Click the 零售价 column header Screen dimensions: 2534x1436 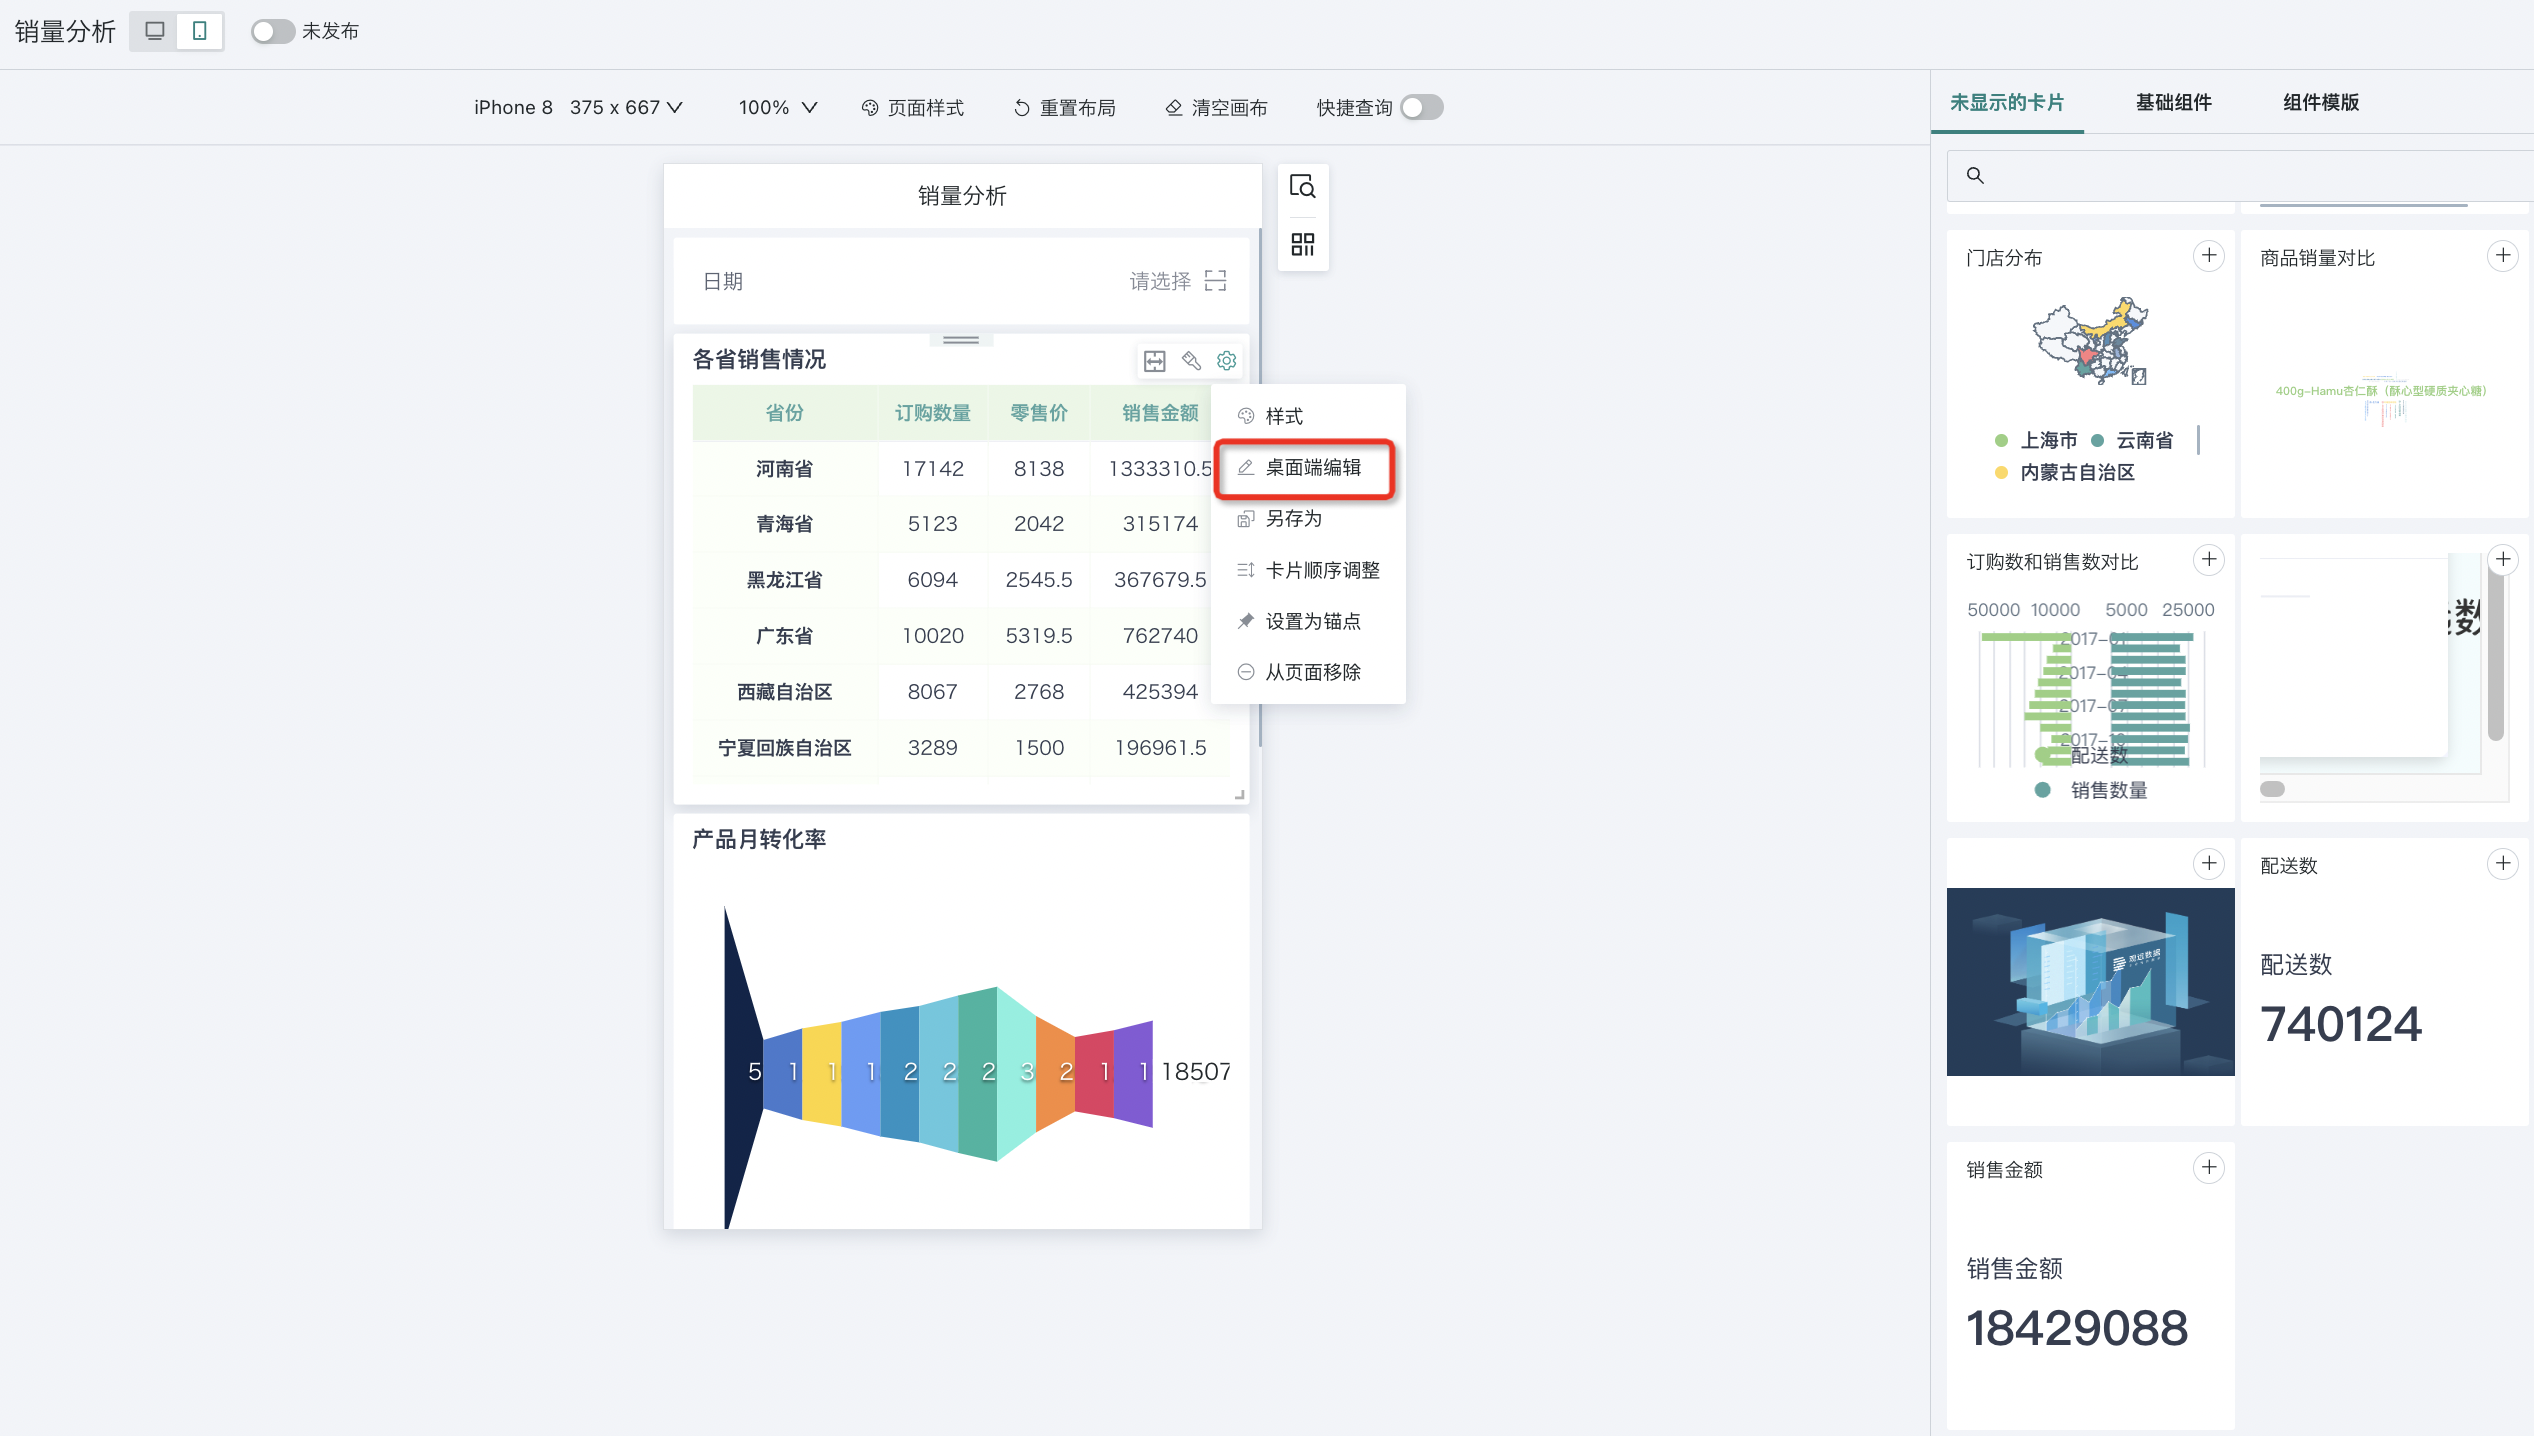point(1039,413)
